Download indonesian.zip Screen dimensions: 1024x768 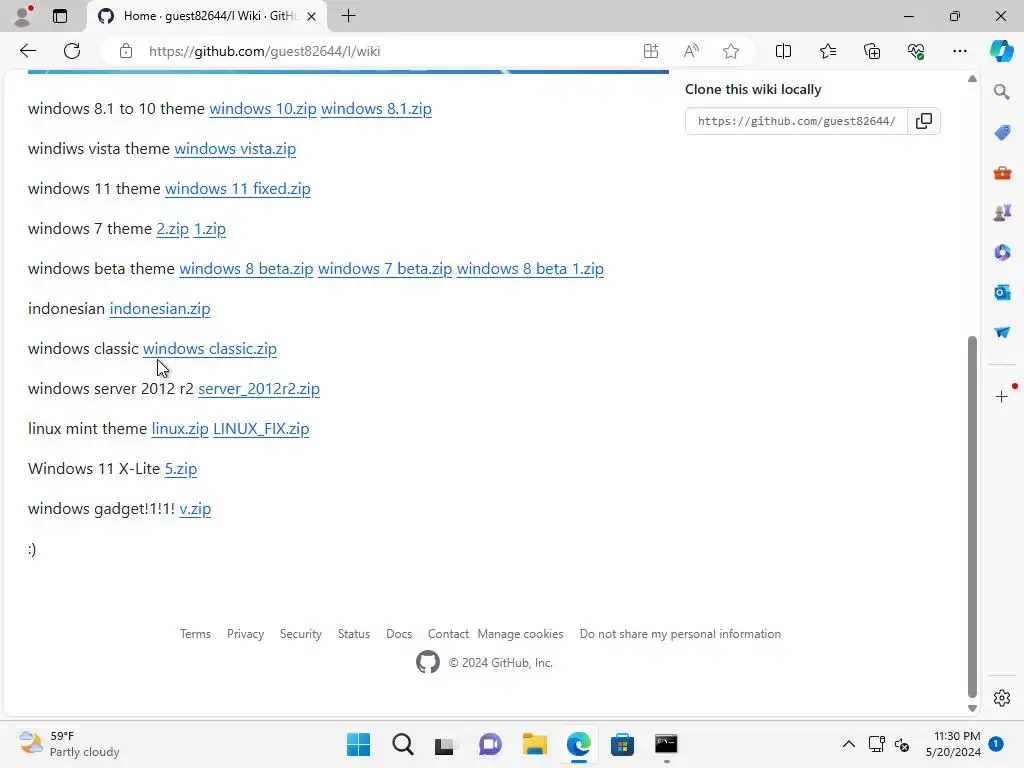point(160,308)
